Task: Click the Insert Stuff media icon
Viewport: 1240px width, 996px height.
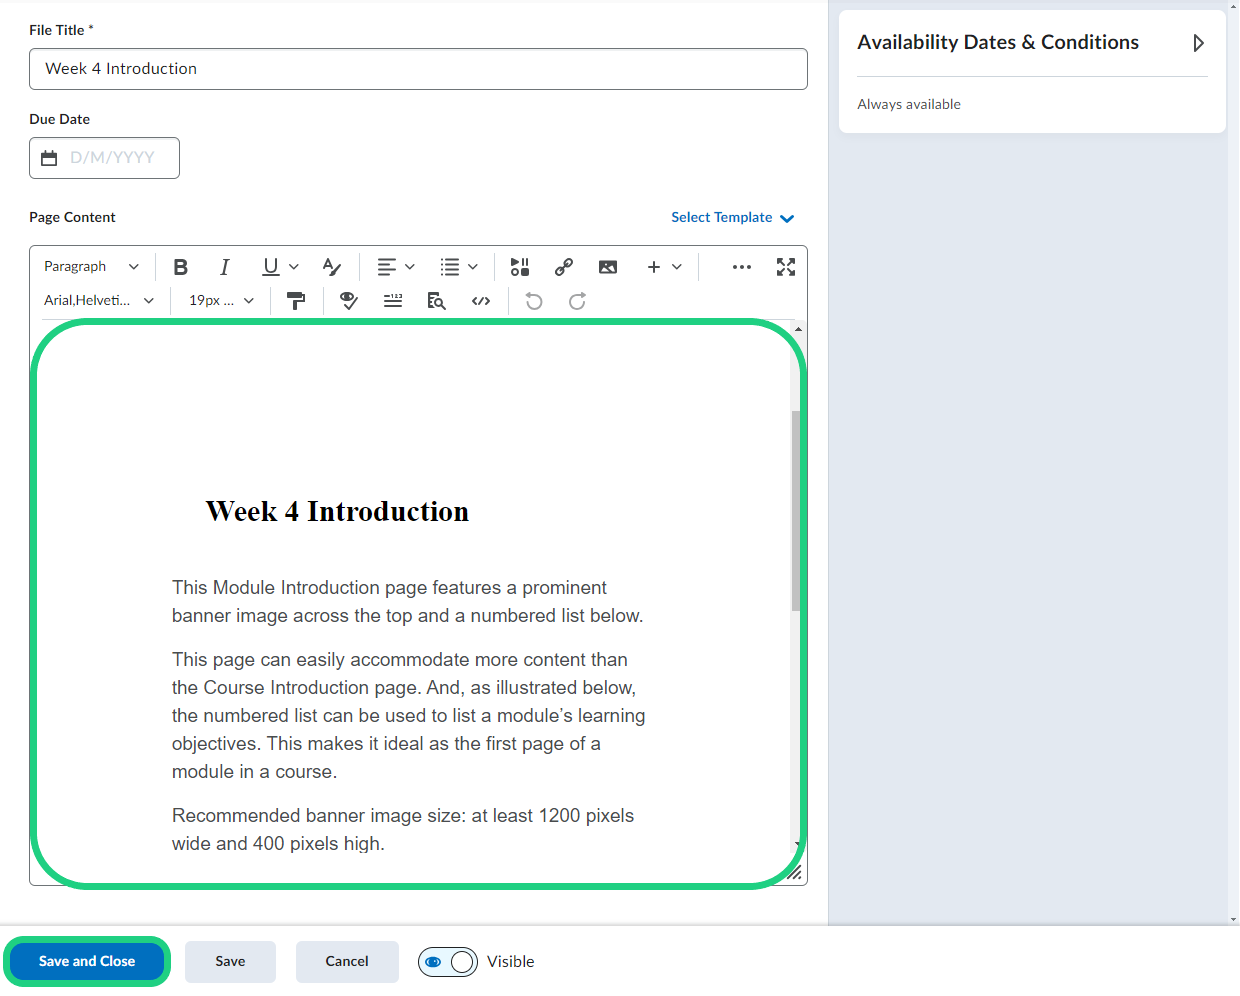Action: (520, 267)
